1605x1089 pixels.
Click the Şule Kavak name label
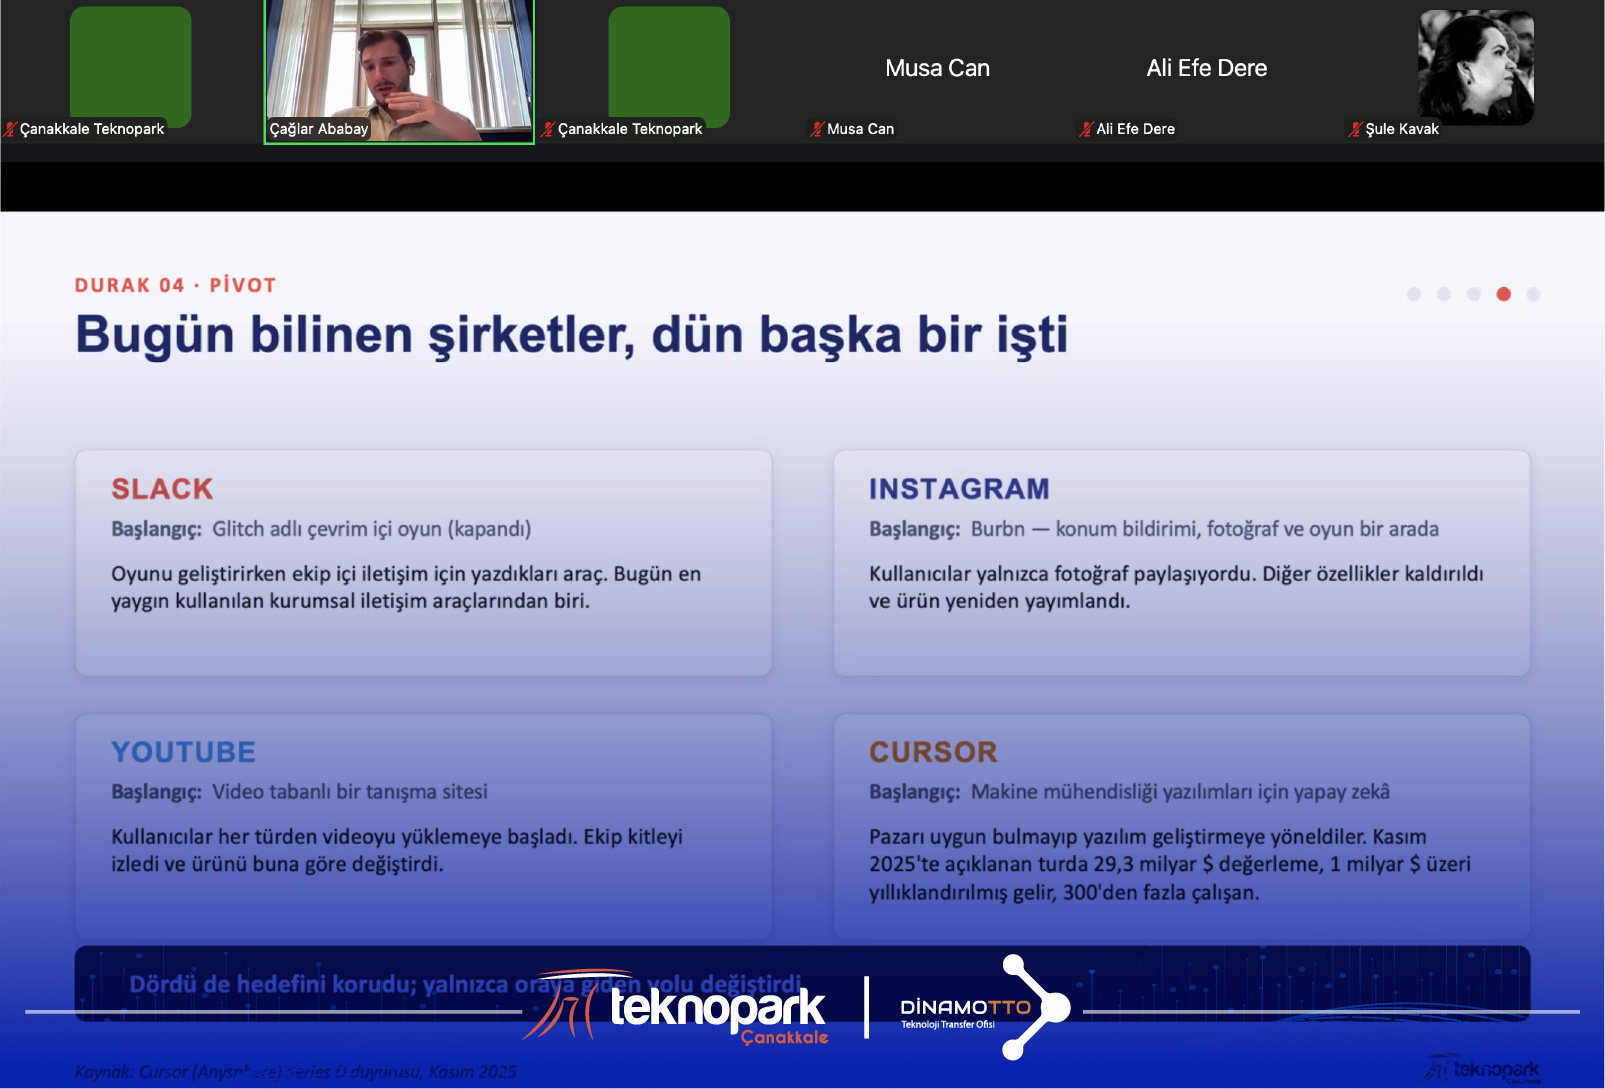1402,129
